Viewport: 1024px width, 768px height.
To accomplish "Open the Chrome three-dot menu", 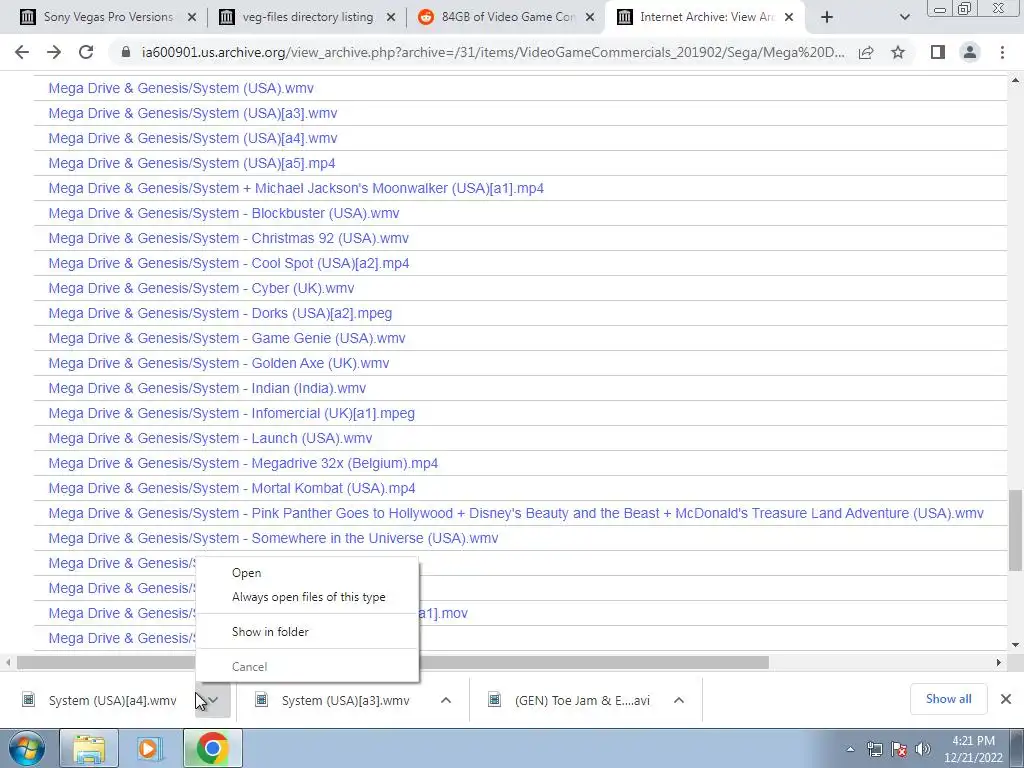I will click(x=1002, y=52).
